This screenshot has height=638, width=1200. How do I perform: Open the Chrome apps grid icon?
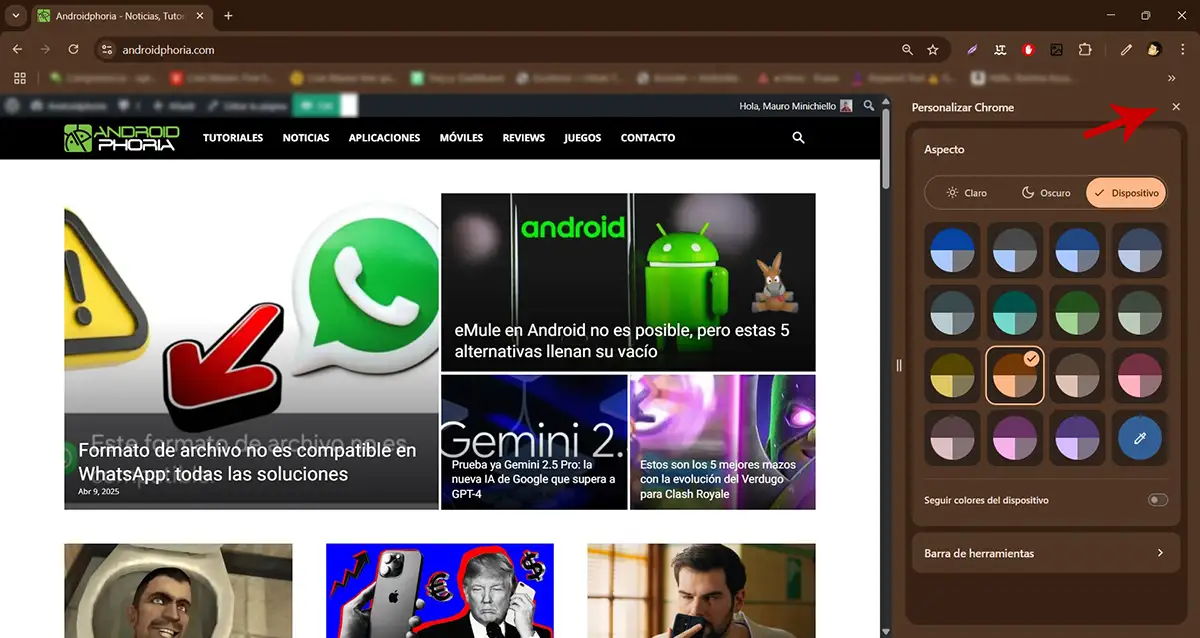pyautogui.click(x=19, y=78)
